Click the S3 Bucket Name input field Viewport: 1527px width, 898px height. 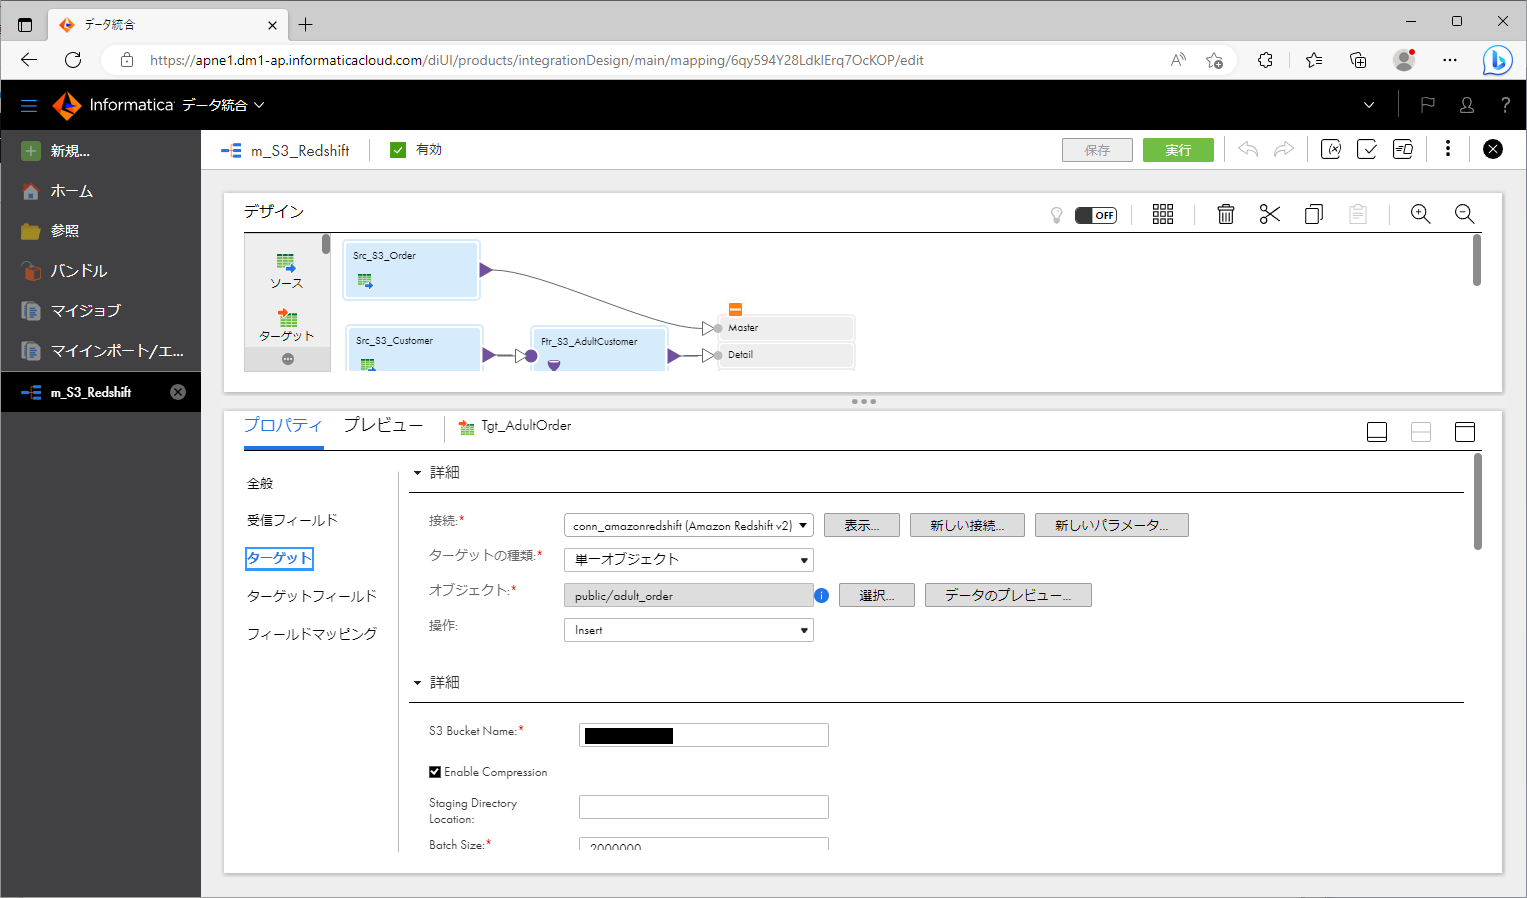tap(703, 734)
